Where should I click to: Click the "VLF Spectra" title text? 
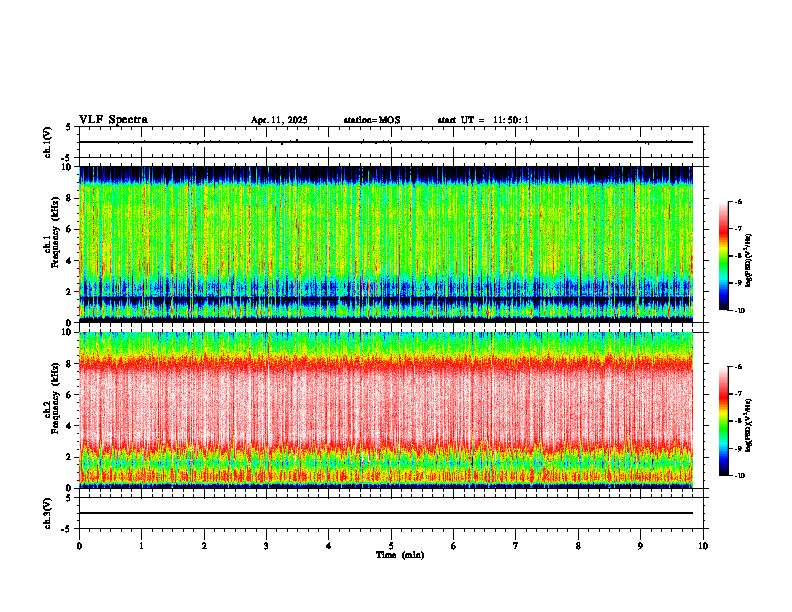(x=113, y=120)
